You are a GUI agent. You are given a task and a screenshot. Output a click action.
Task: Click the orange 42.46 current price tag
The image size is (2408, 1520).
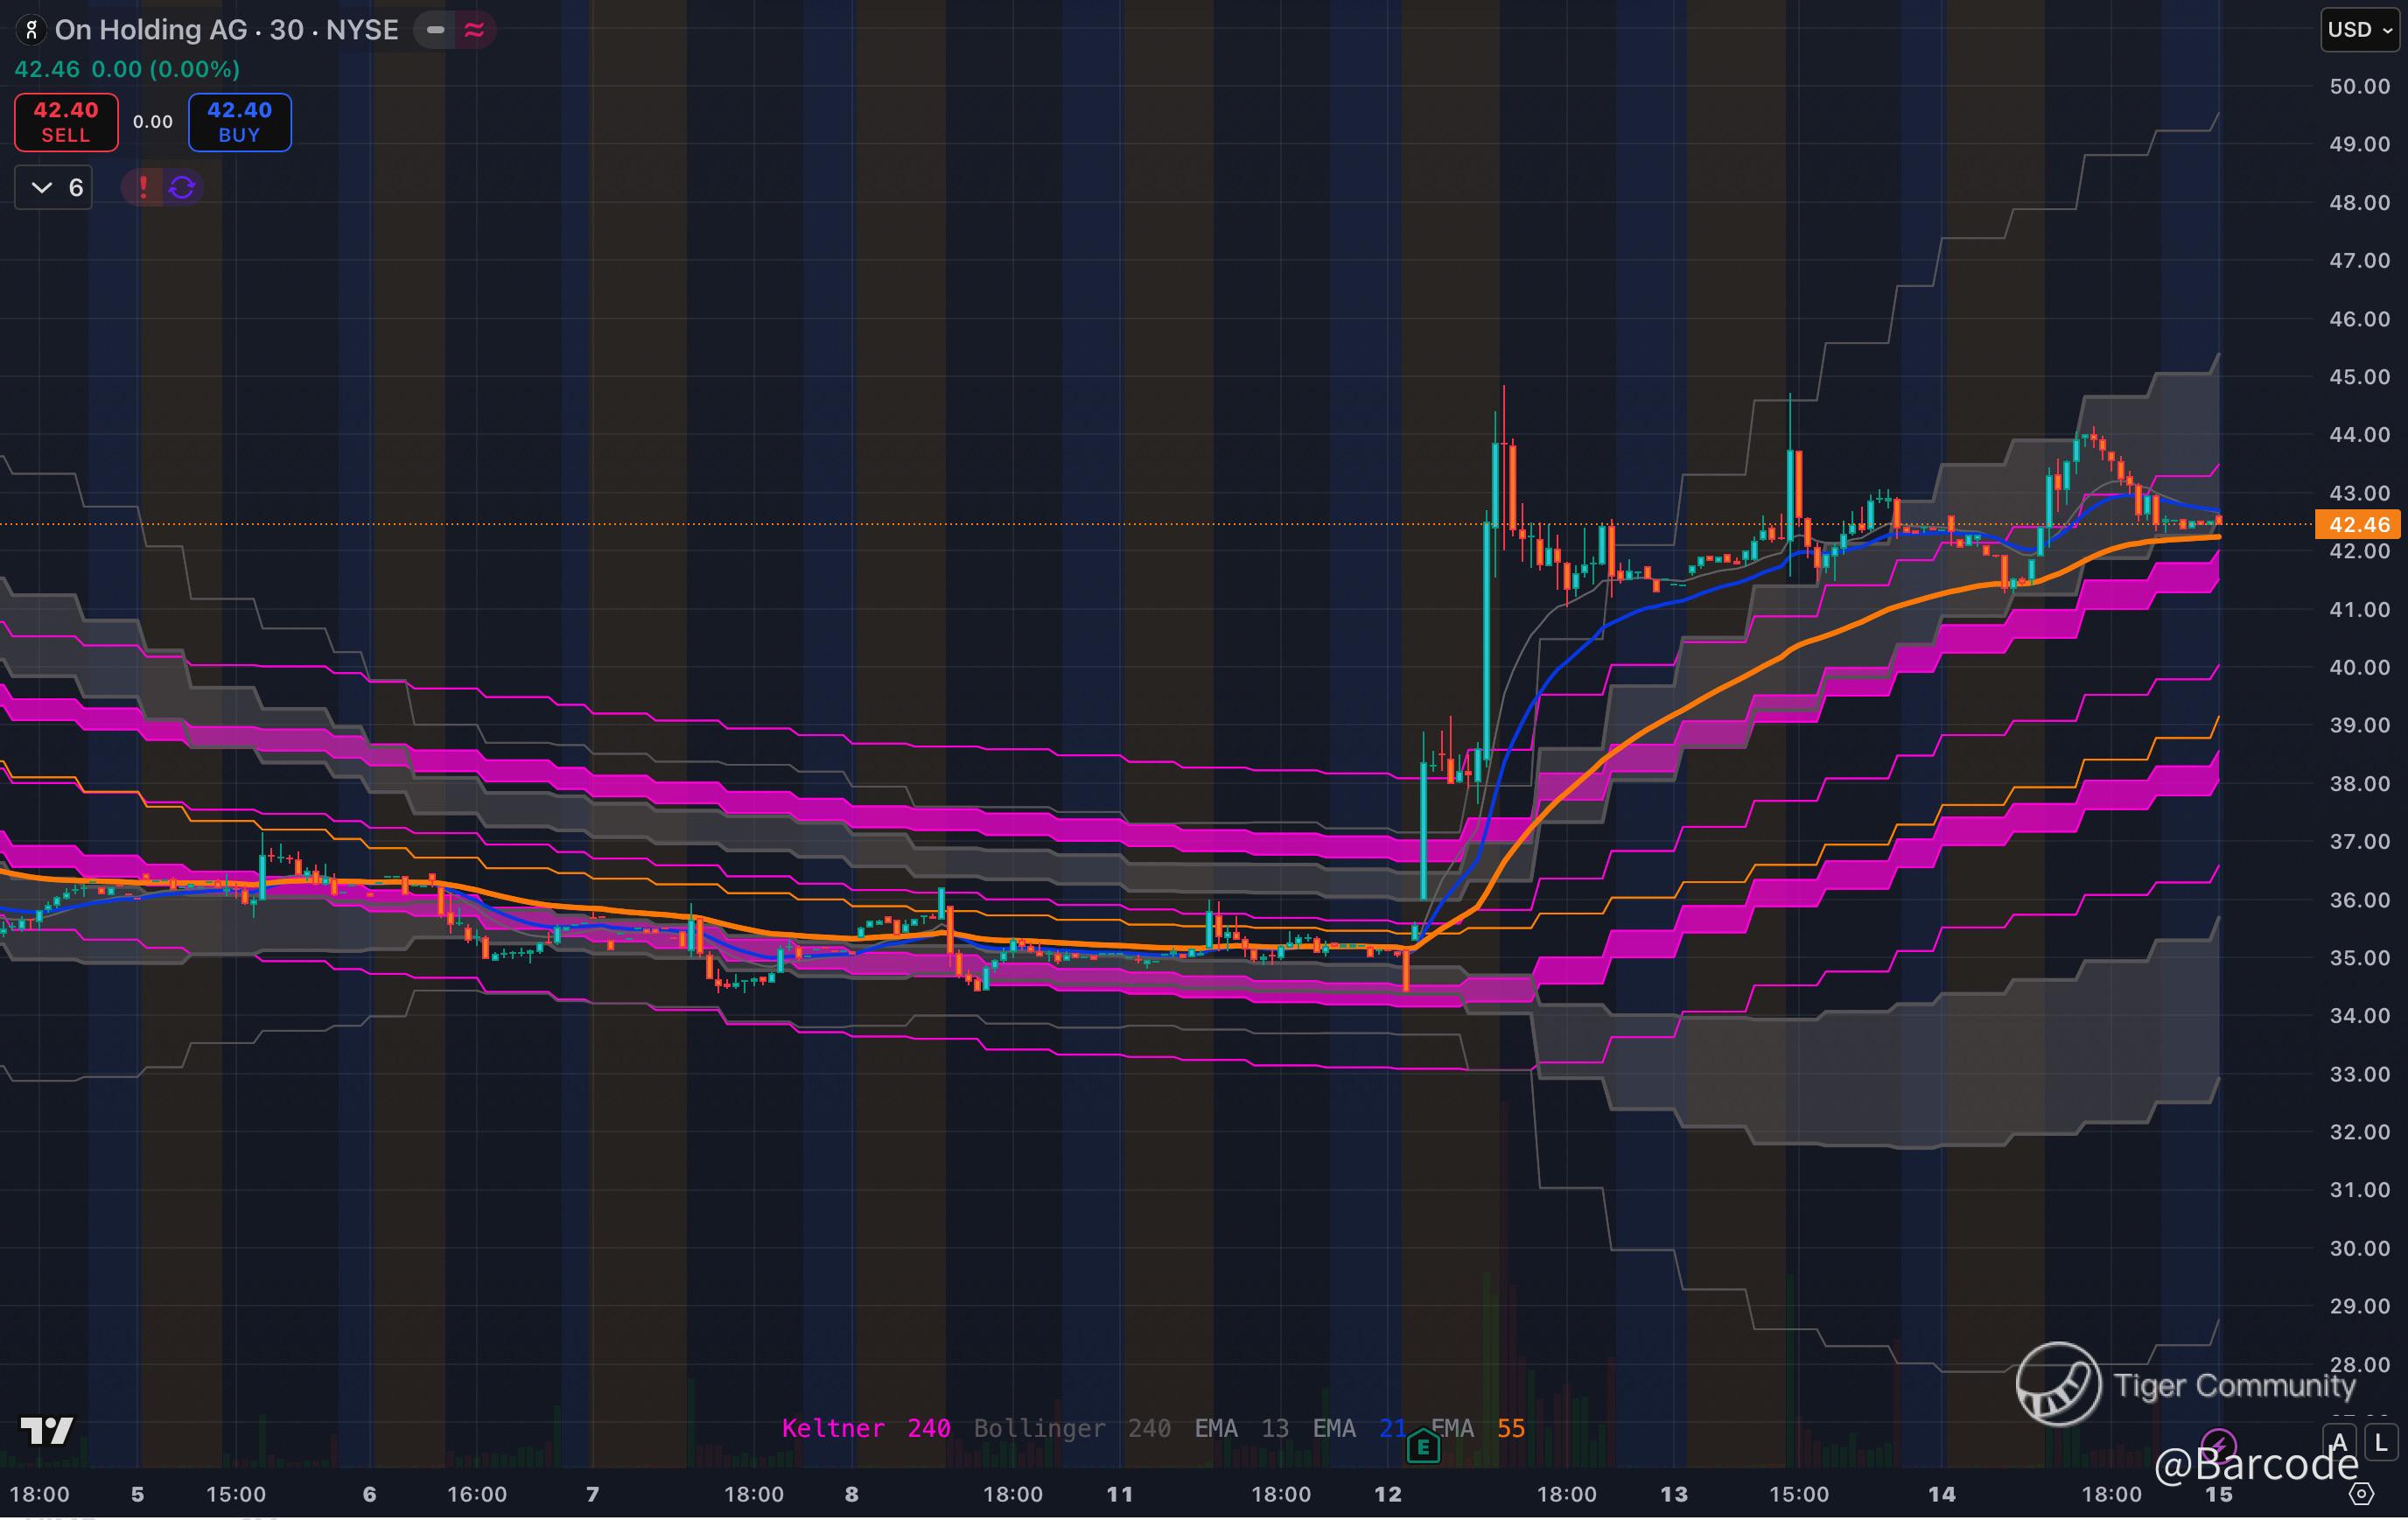2359,524
